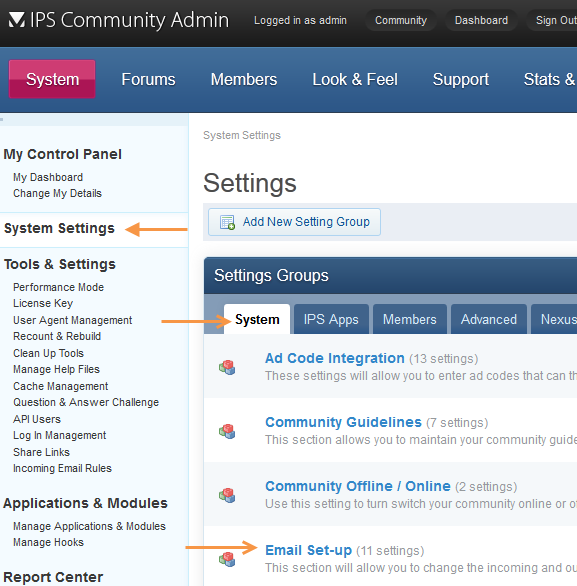Image resolution: width=577 pixels, height=586 pixels.
Task: Open Question & Answer Challenge link
Action: pos(86,402)
